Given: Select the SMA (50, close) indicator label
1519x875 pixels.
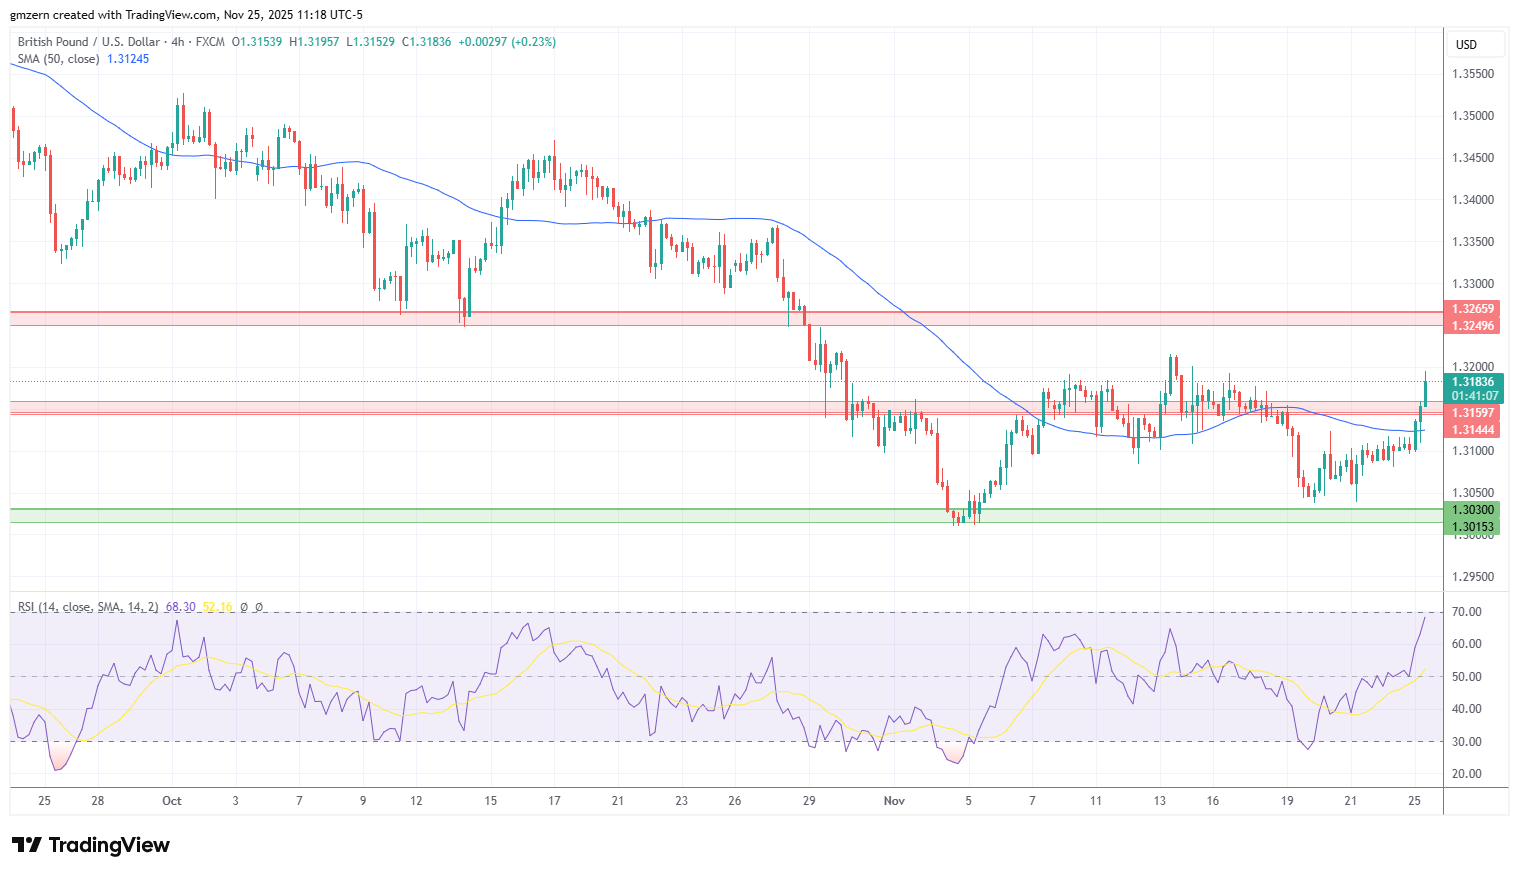Looking at the screenshot, I should (58, 59).
